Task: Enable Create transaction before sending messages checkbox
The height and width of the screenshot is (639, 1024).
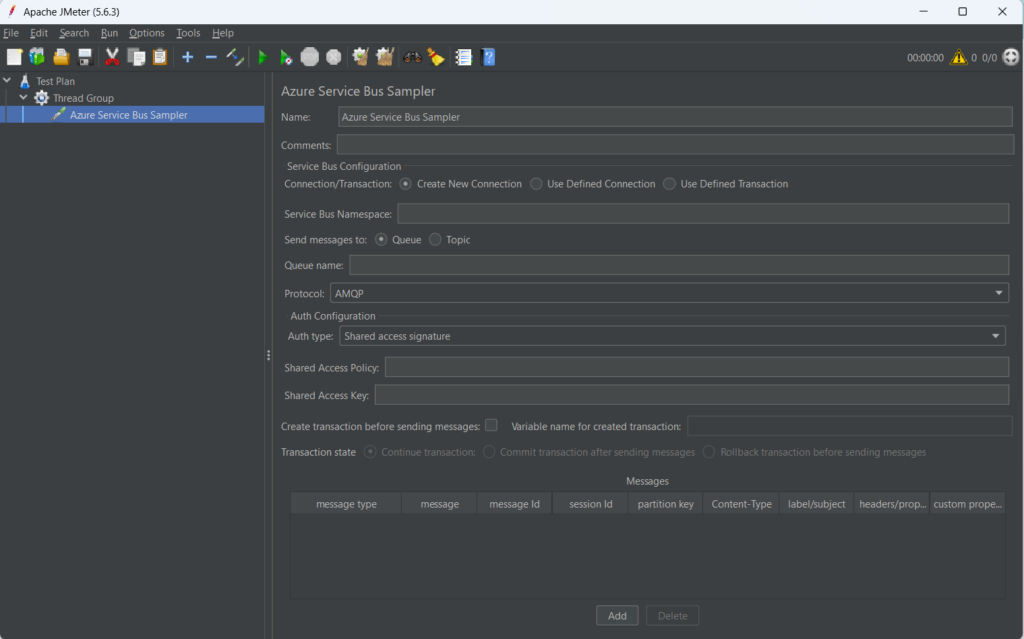Action: [x=491, y=425]
